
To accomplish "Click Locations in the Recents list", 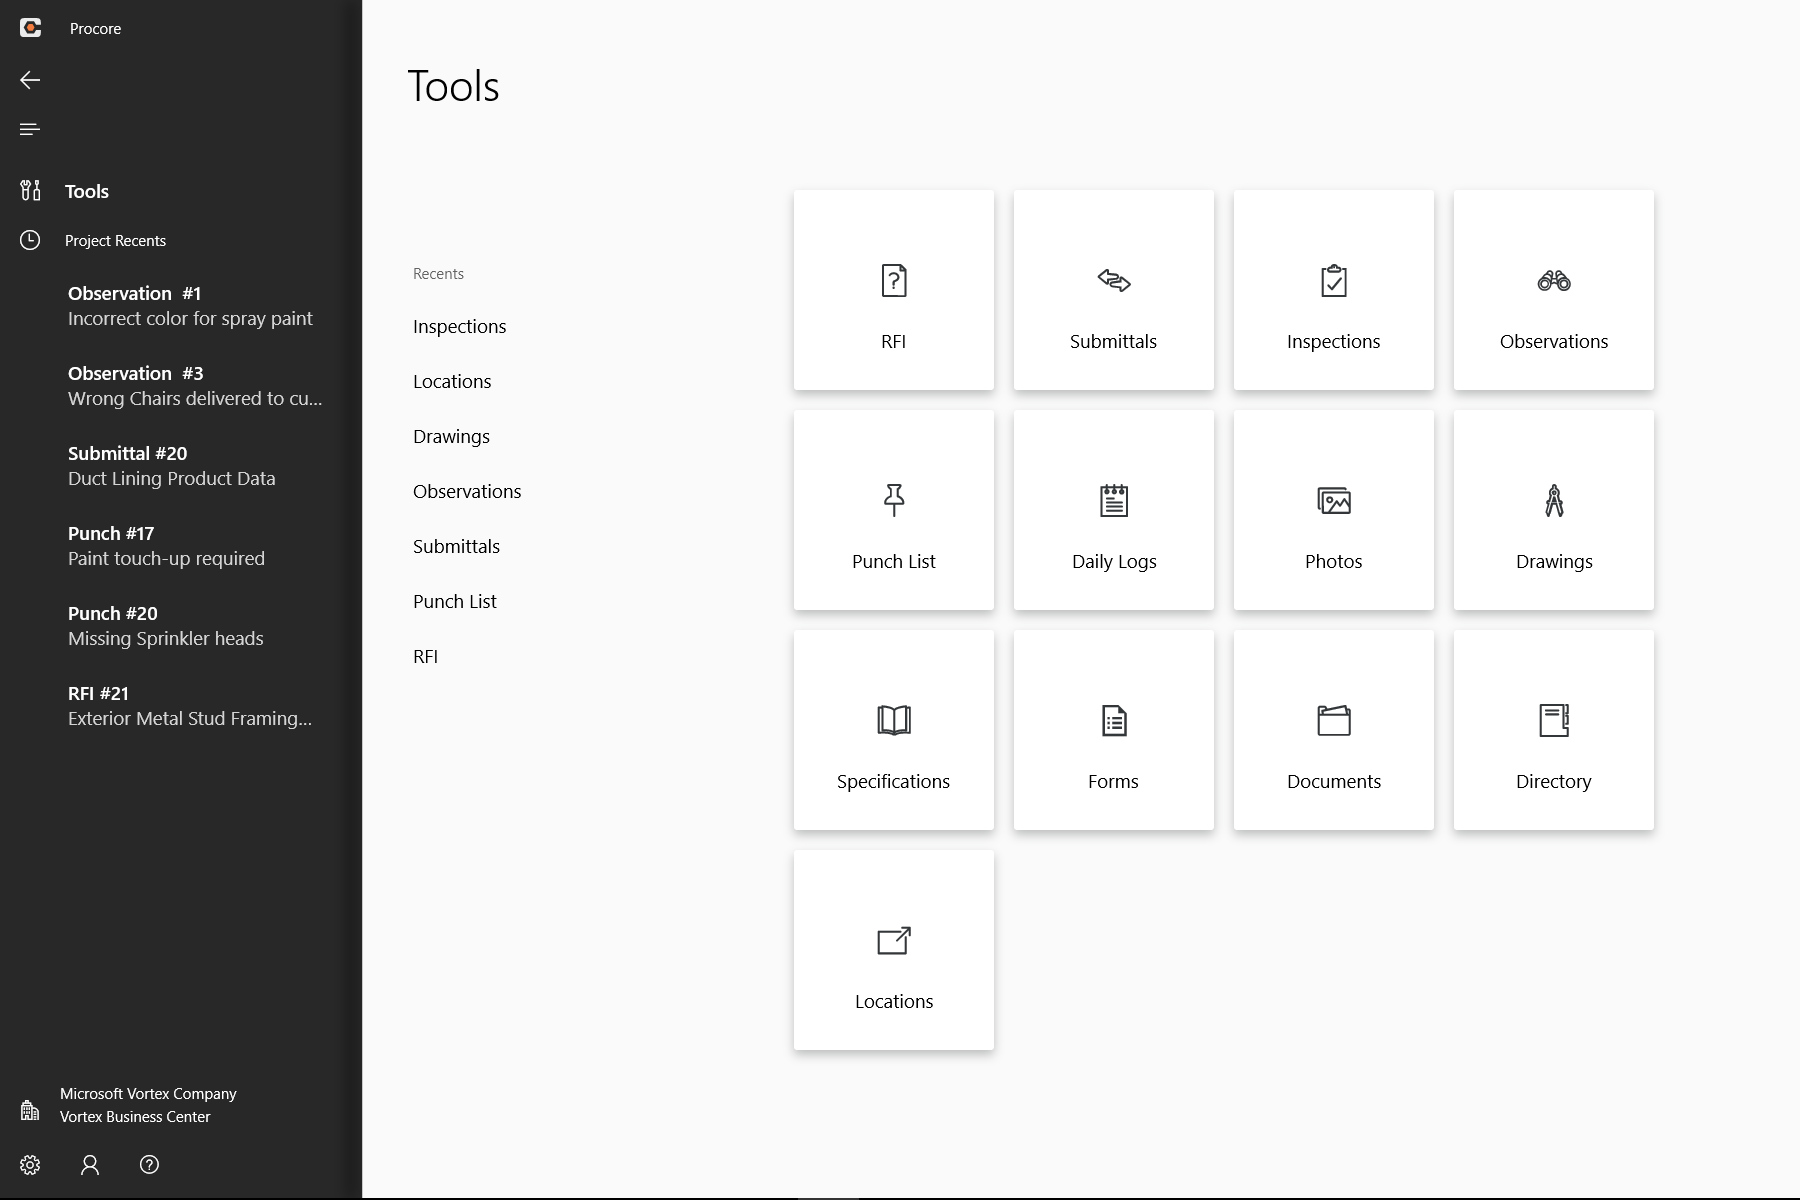I will (452, 382).
